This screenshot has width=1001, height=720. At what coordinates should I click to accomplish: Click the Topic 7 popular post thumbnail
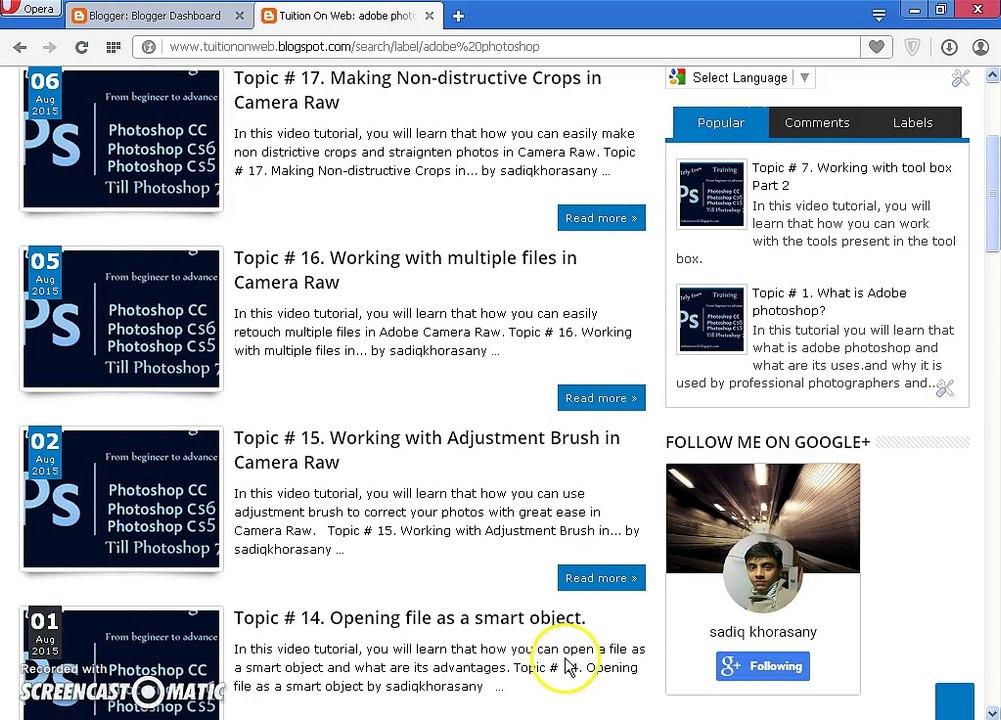point(711,194)
